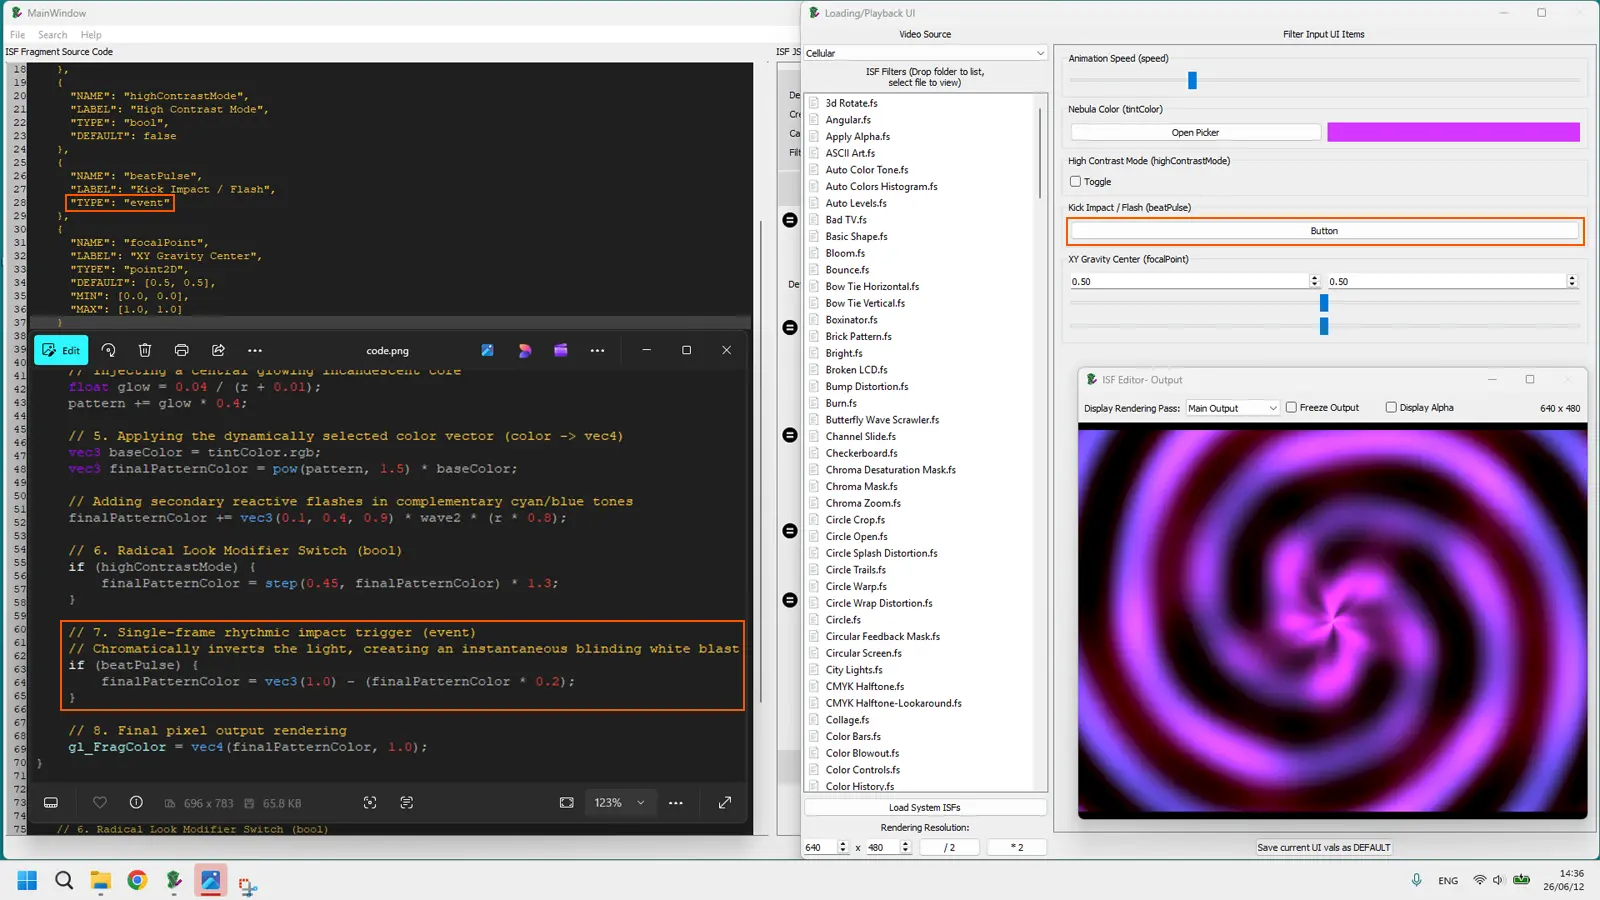1600x900 pixels.
Task: Enable the High Contrast Mode Toggle checkbox
Action: point(1075,182)
